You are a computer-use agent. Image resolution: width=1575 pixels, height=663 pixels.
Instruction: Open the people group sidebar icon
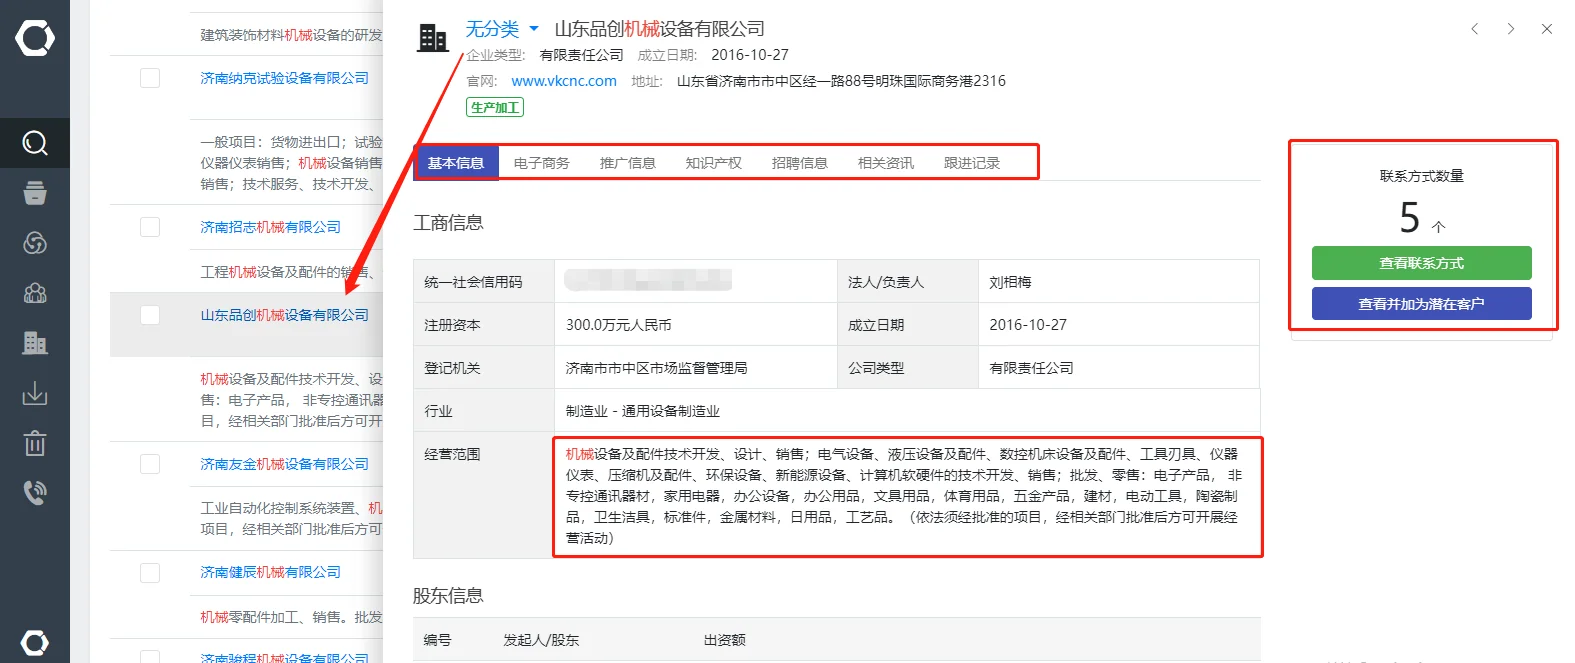click(35, 293)
